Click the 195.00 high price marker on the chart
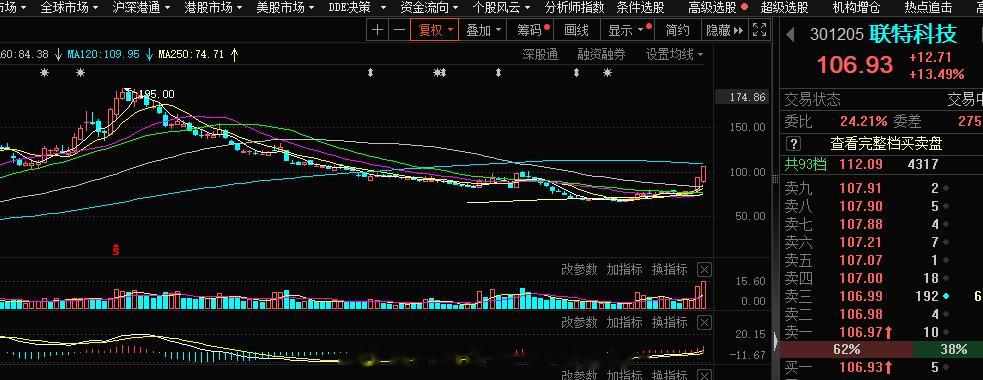983x380 pixels. 155,95
